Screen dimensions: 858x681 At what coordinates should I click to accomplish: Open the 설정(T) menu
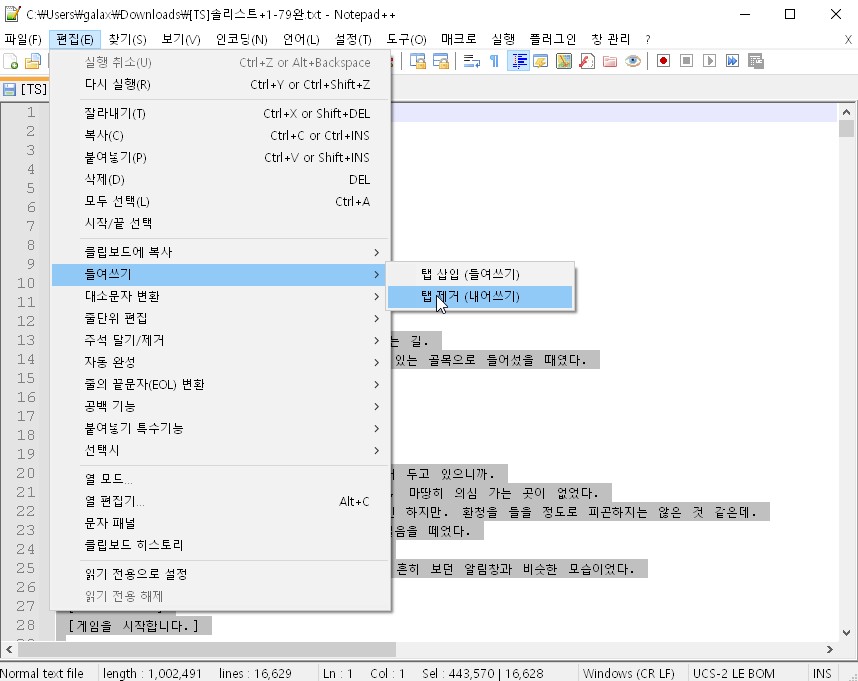353,39
